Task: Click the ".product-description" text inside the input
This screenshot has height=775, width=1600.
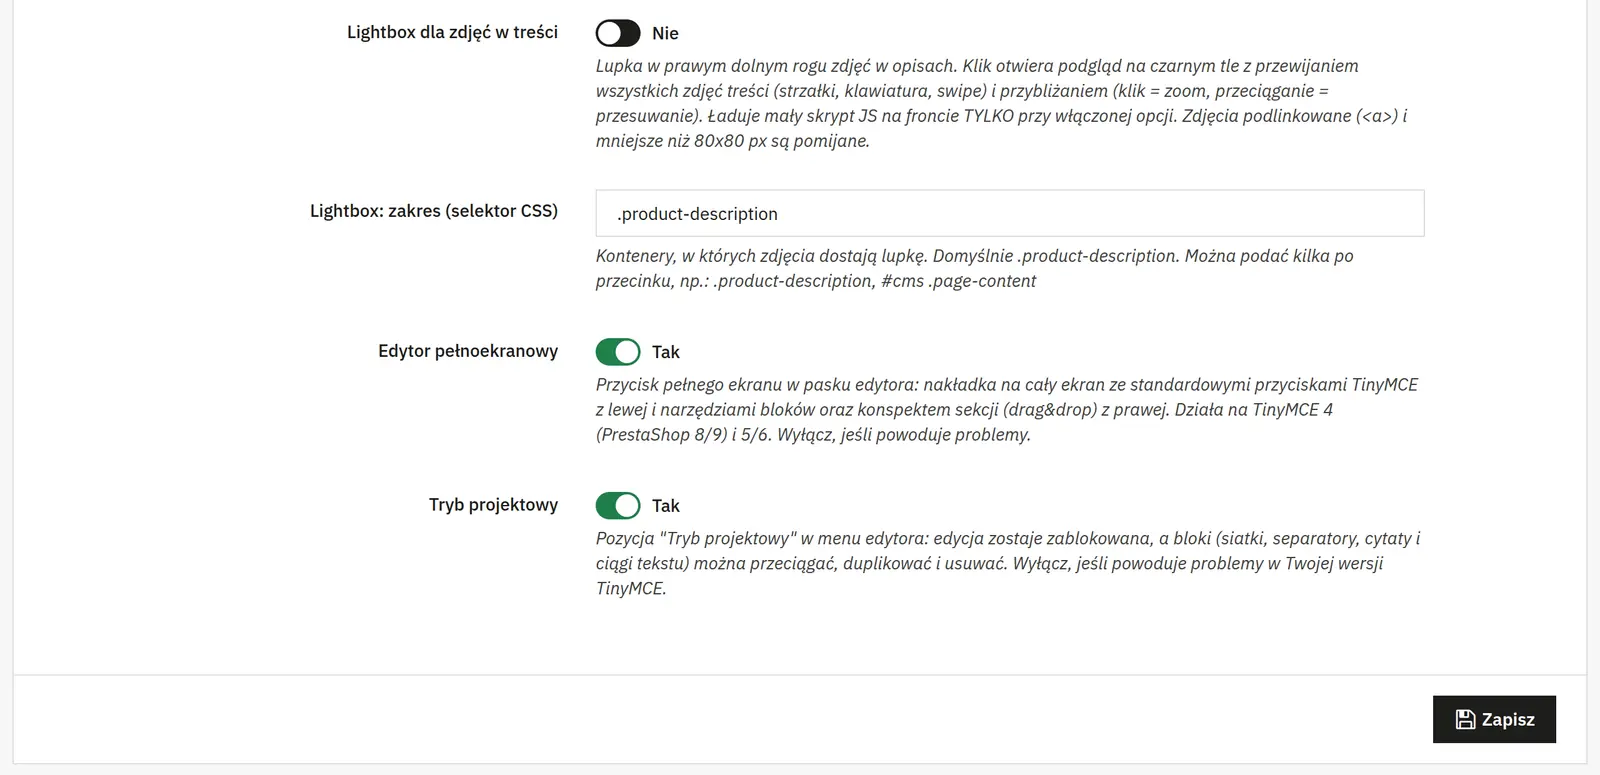Action: pos(697,214)
